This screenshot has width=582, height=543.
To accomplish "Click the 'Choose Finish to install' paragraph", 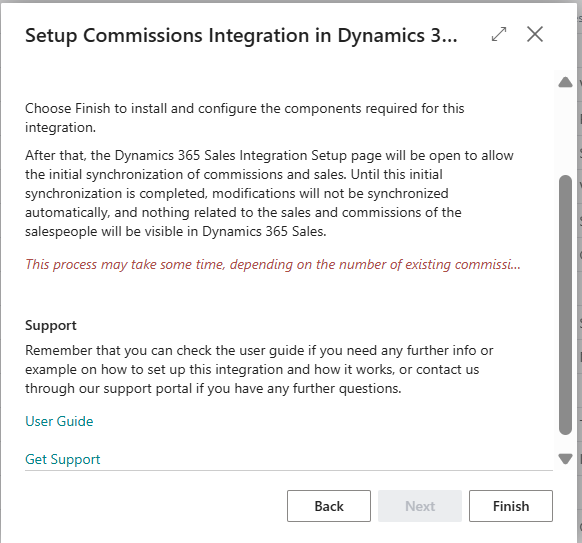I will pos(245,118).
